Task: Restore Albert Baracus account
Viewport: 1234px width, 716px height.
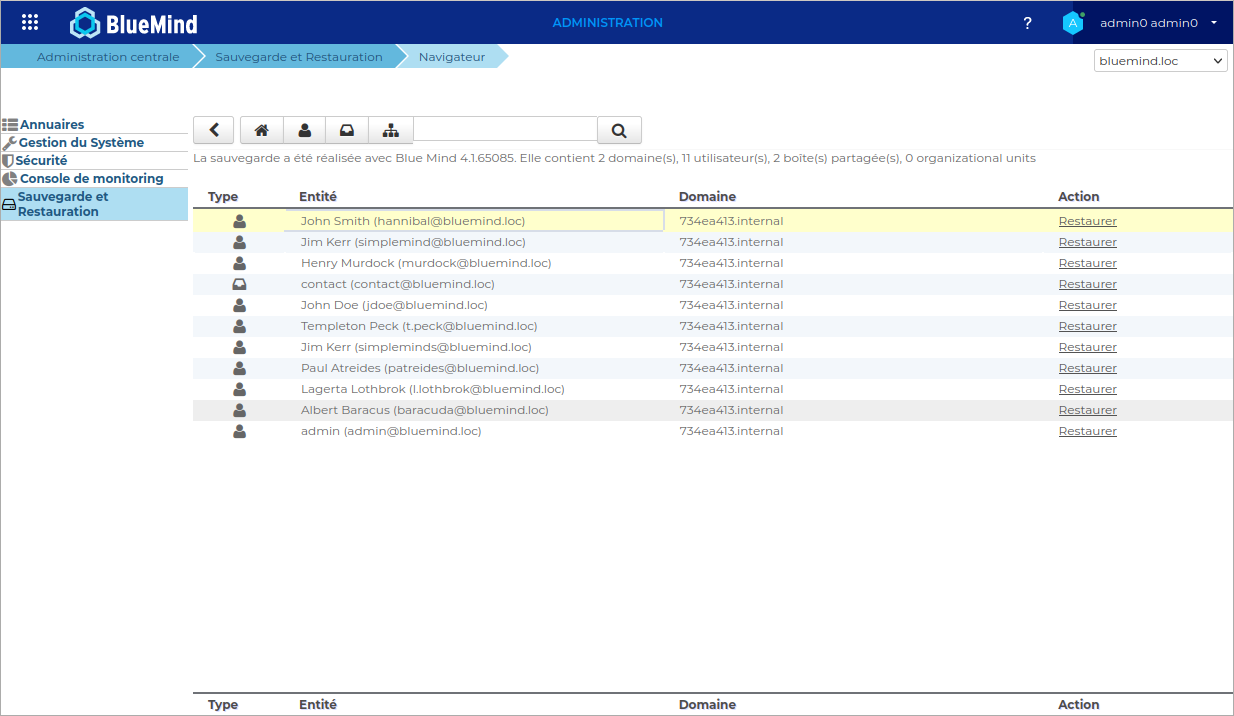Action: pyautogui.click(x=1088, y=410)
